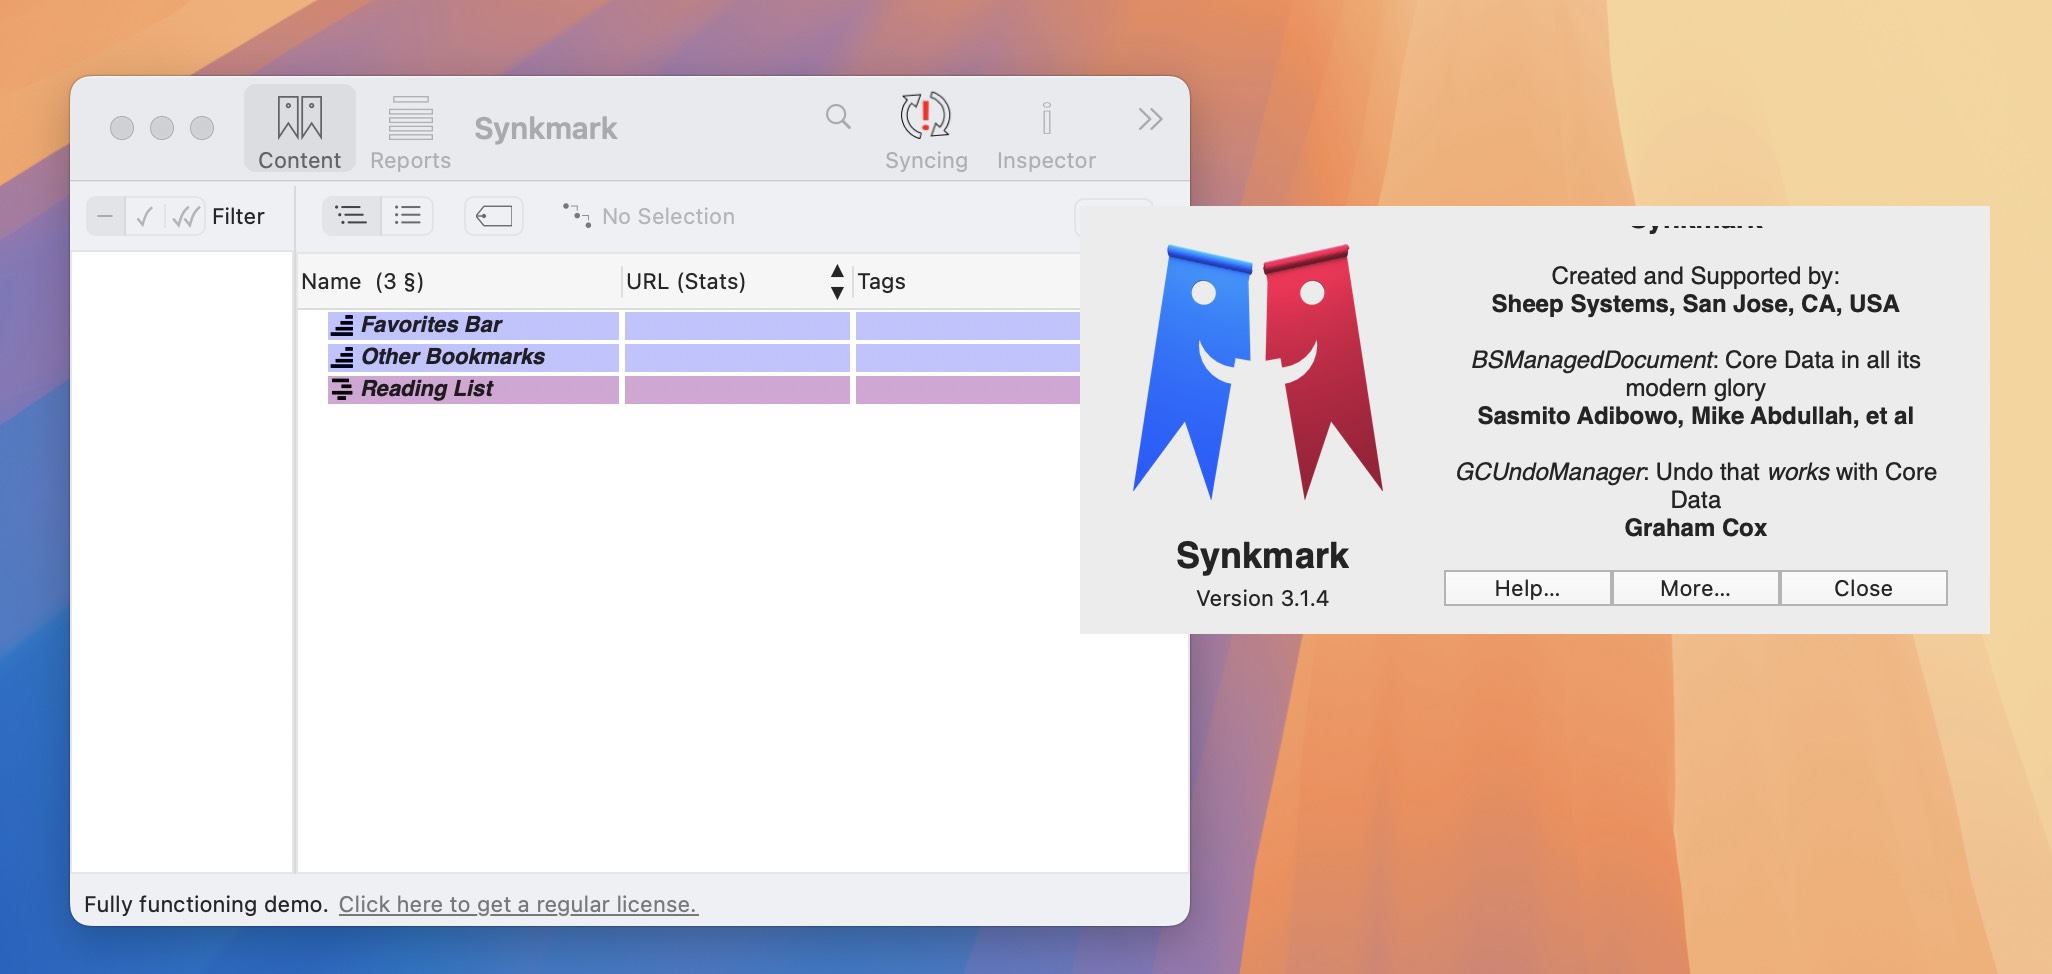Select the Reading List row

704,389
